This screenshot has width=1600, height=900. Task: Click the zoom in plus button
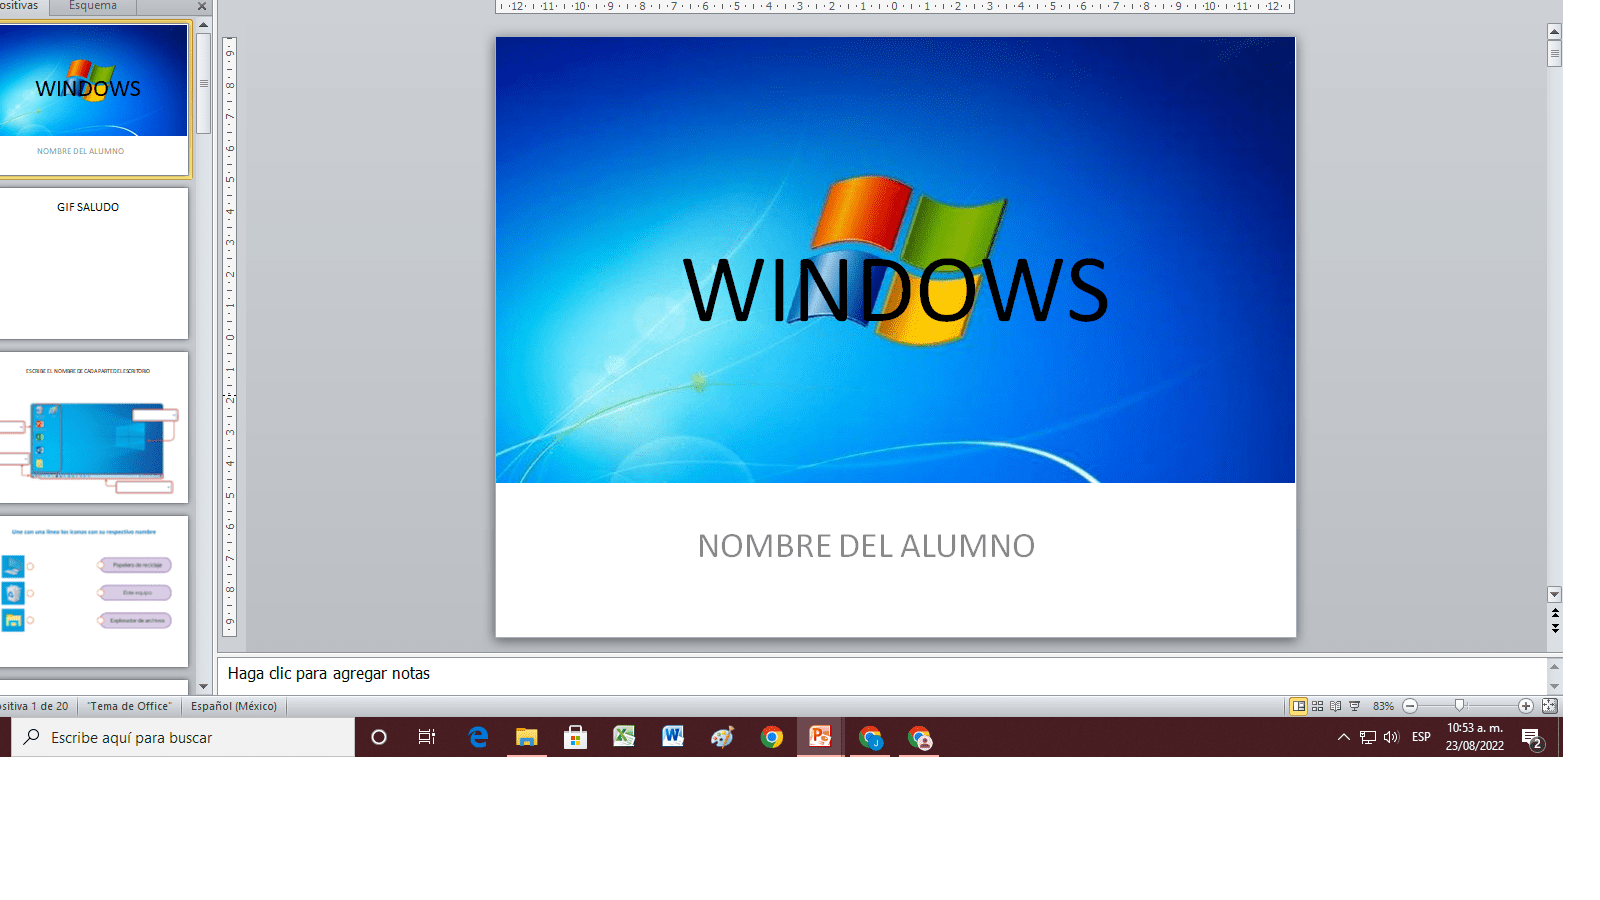[x=1526, y=706]
